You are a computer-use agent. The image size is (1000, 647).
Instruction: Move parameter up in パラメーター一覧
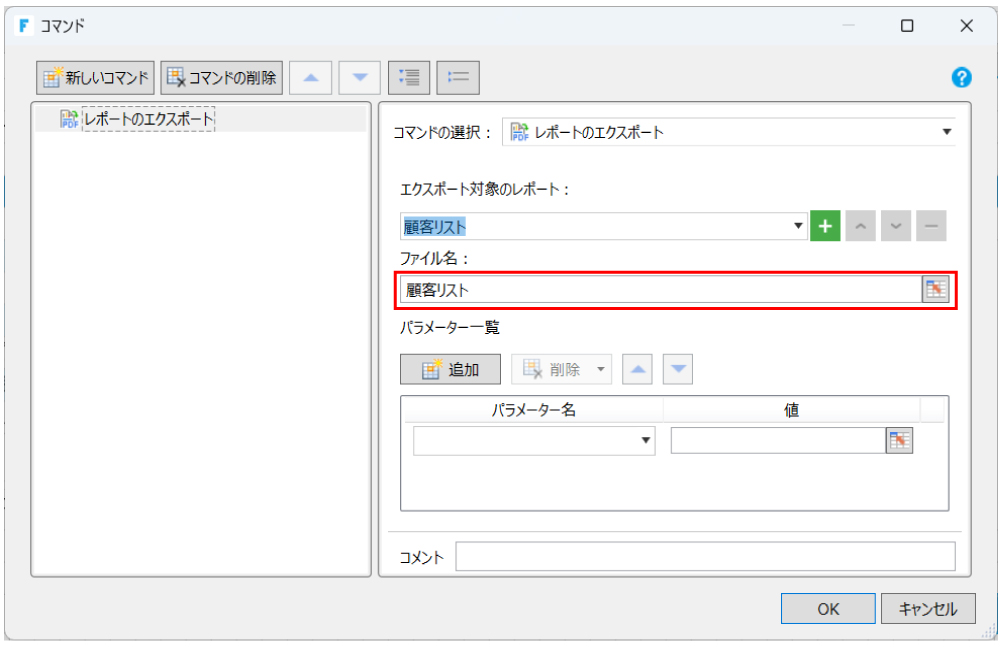coord(638,369)
